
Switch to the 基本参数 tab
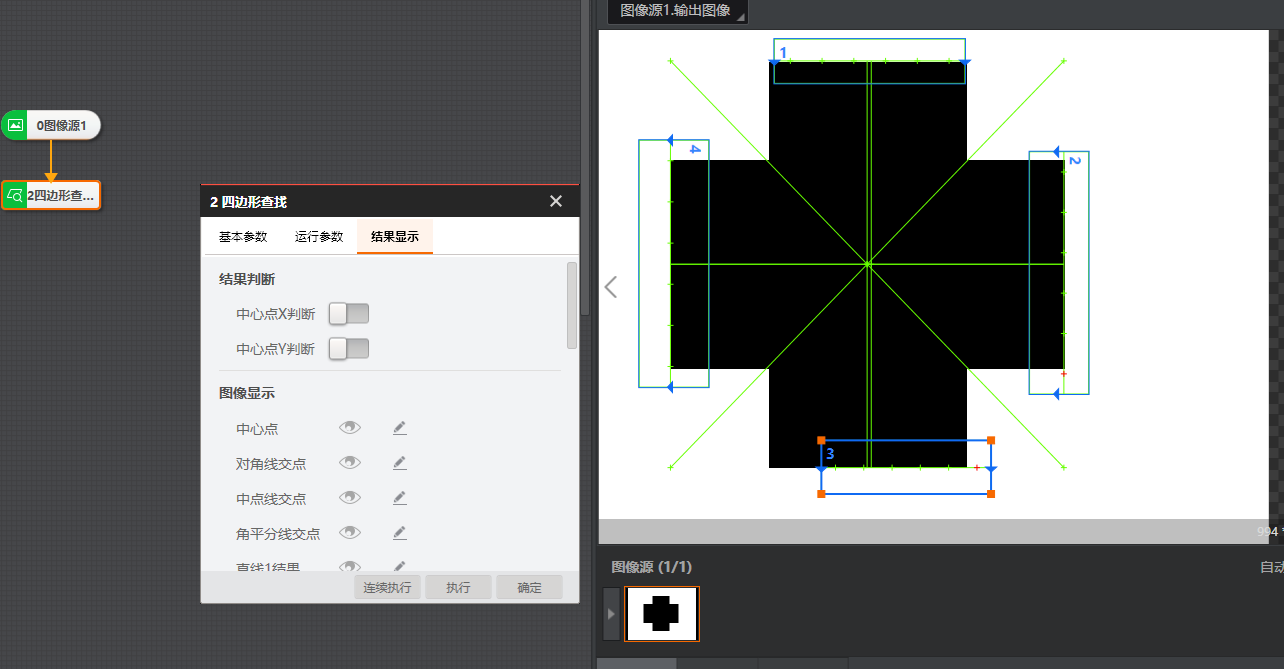point(243,237)
